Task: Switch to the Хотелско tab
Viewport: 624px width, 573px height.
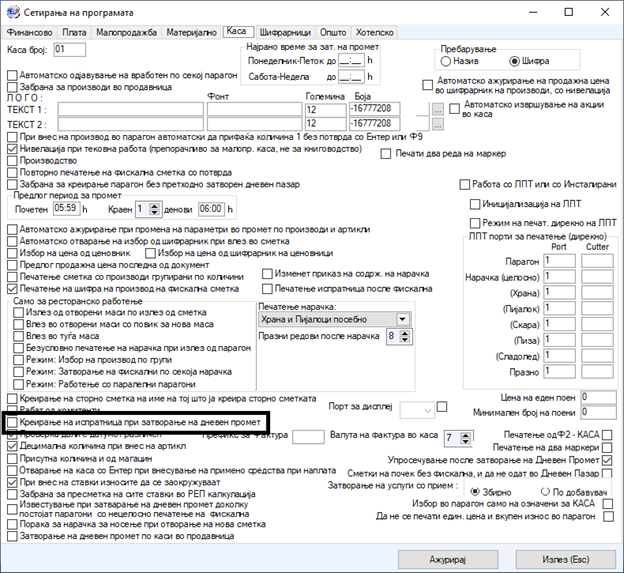Action: (374, 32)
